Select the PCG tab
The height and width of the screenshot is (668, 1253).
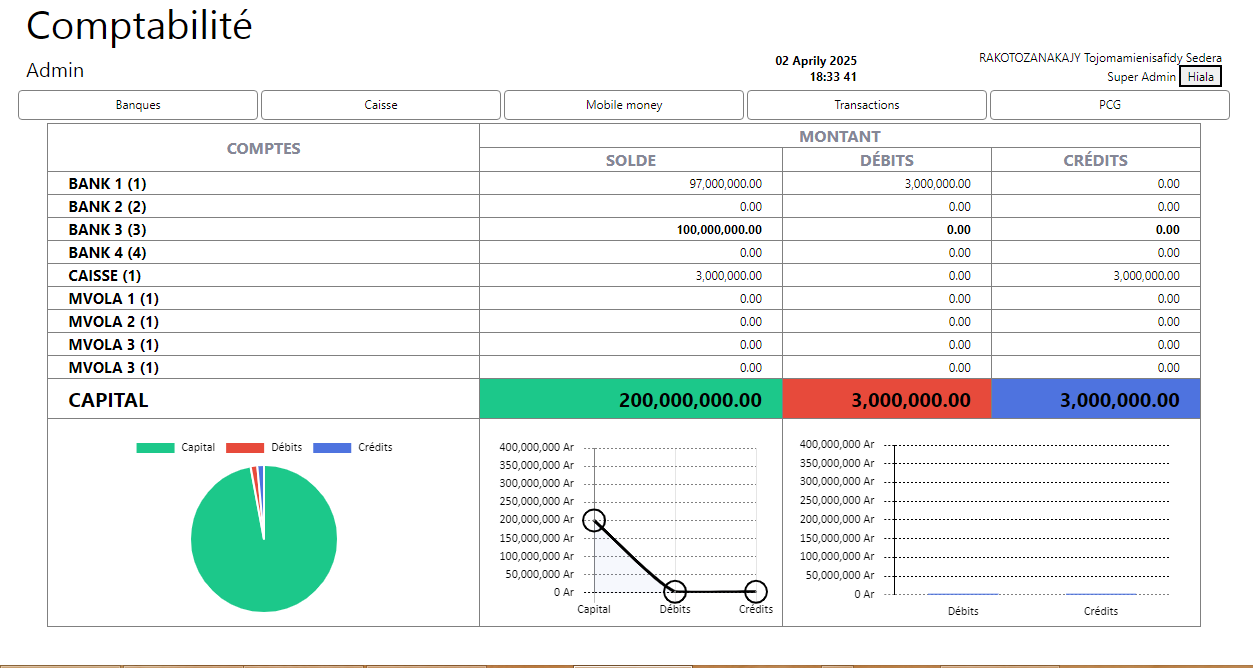pos(1109,105)
